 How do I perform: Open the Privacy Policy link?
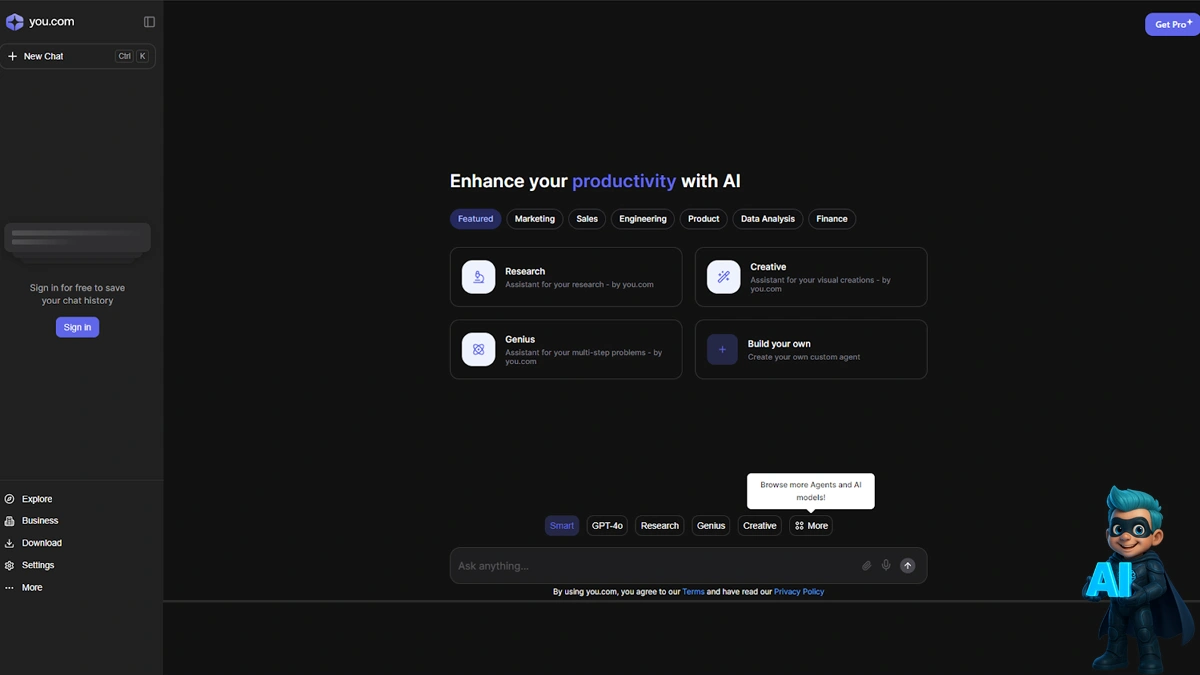[799, 592]
